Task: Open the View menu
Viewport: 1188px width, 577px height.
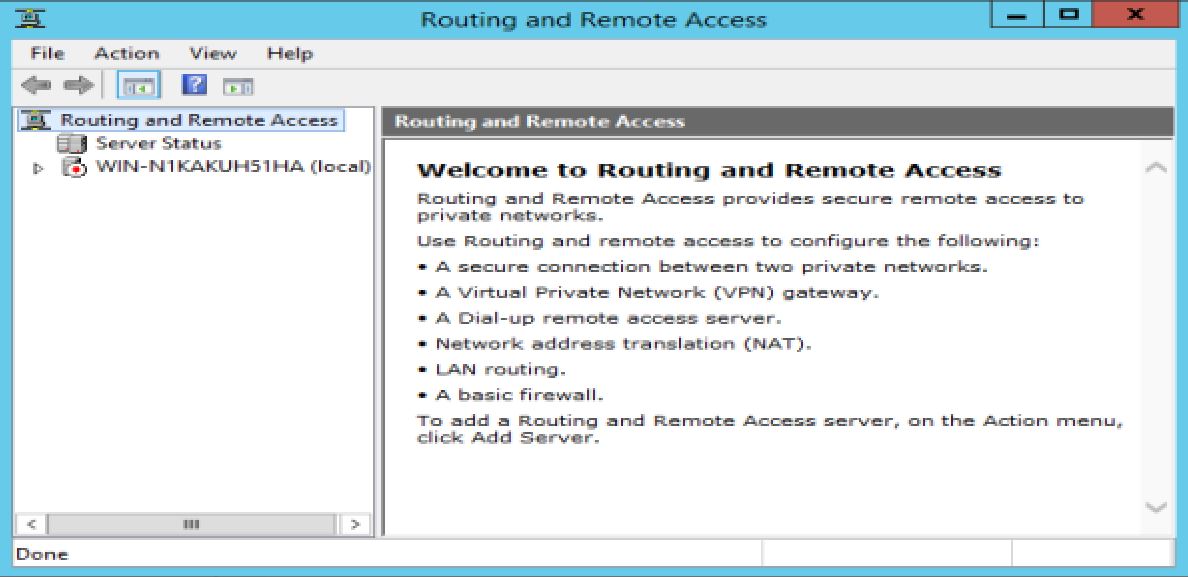Action: coord(213,54)
